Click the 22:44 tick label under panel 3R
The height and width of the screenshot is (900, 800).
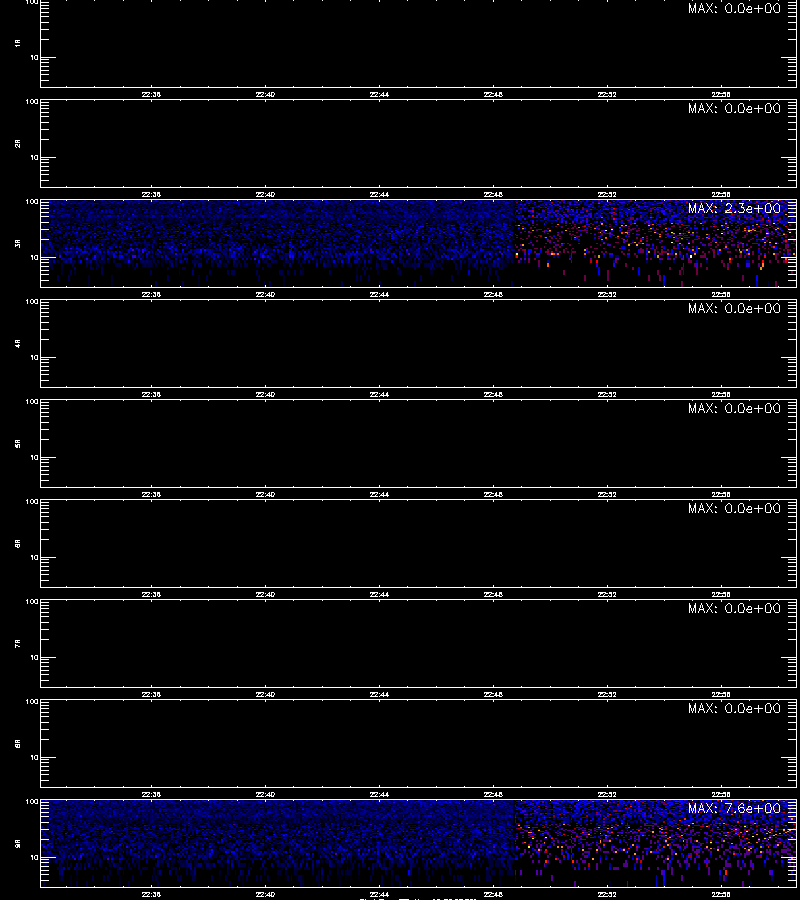click(x=379, y=294)
